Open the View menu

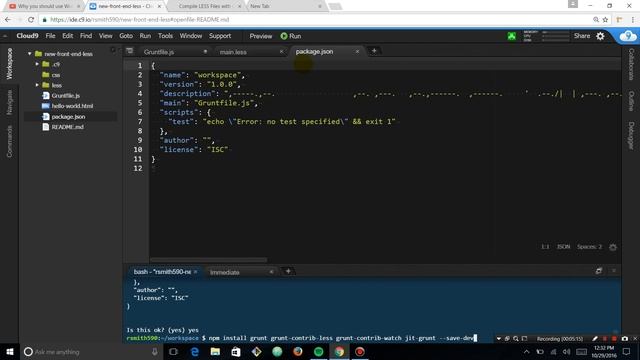tap(105, 36)
